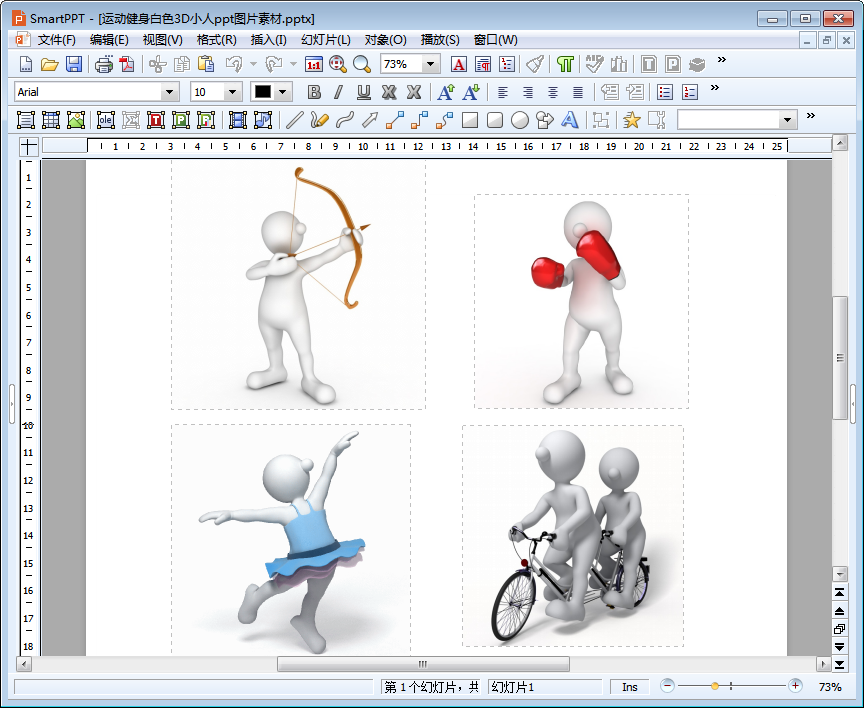This screenshot has width=864, height=708.
Task: Expand the undo history dropdown arrow
Action: (253, 64)
